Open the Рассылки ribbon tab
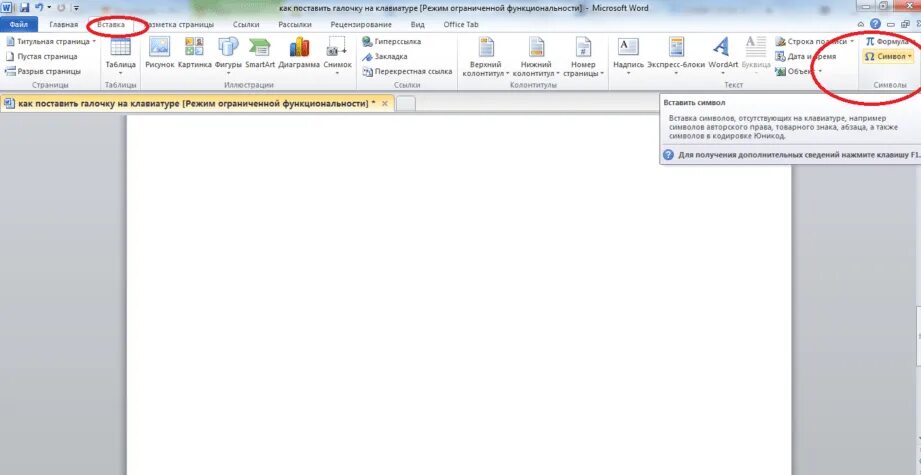 coord(295,25)
